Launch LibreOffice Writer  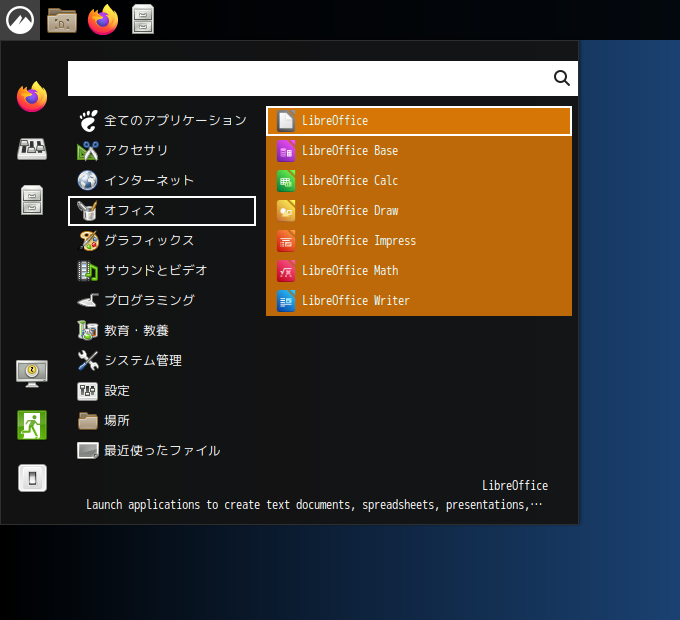coord(419,301)
